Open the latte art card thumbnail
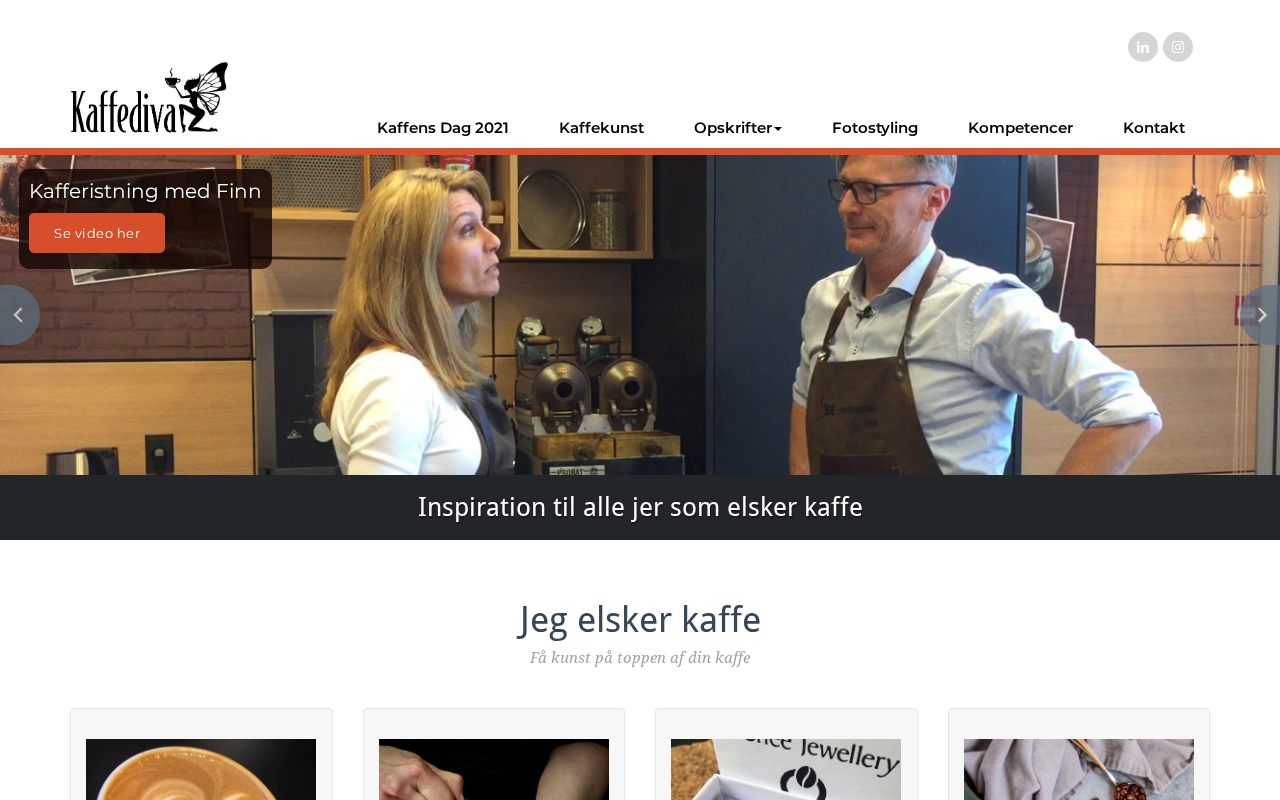Image resolution: width=1280 pixels, height=800 pixels. coord(201,769)
